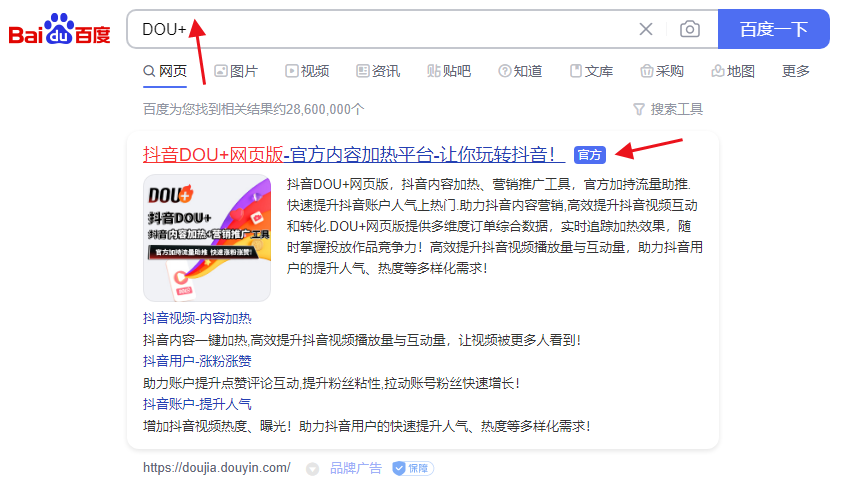The image size is (850, 480).
Task: Switch to the 图片 tab
Action: coord(236,71)
